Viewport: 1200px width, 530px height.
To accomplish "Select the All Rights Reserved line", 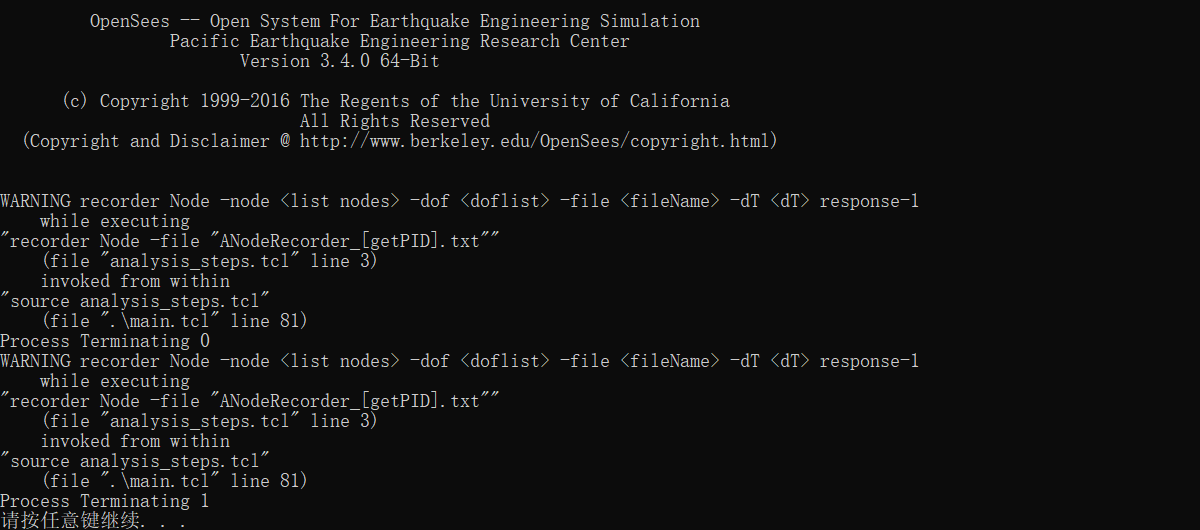I will tap(395, 121).
